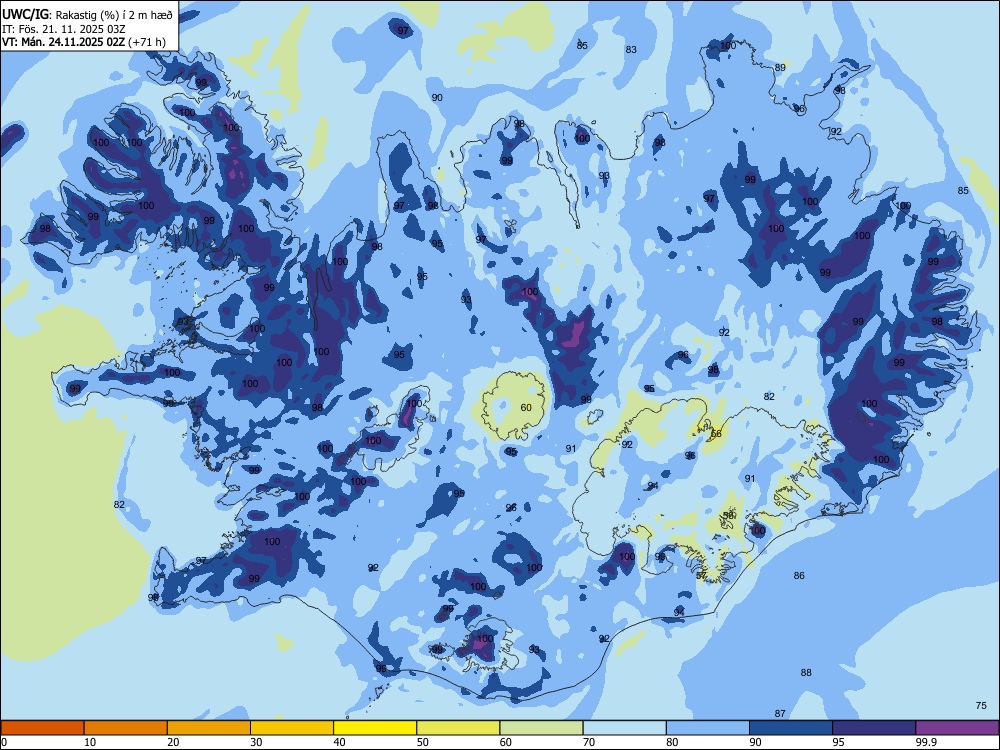Click the '86' value off the southeast coast
Image resolution: width=1000 pixels, height=750 pixels.
click(799, 575)
